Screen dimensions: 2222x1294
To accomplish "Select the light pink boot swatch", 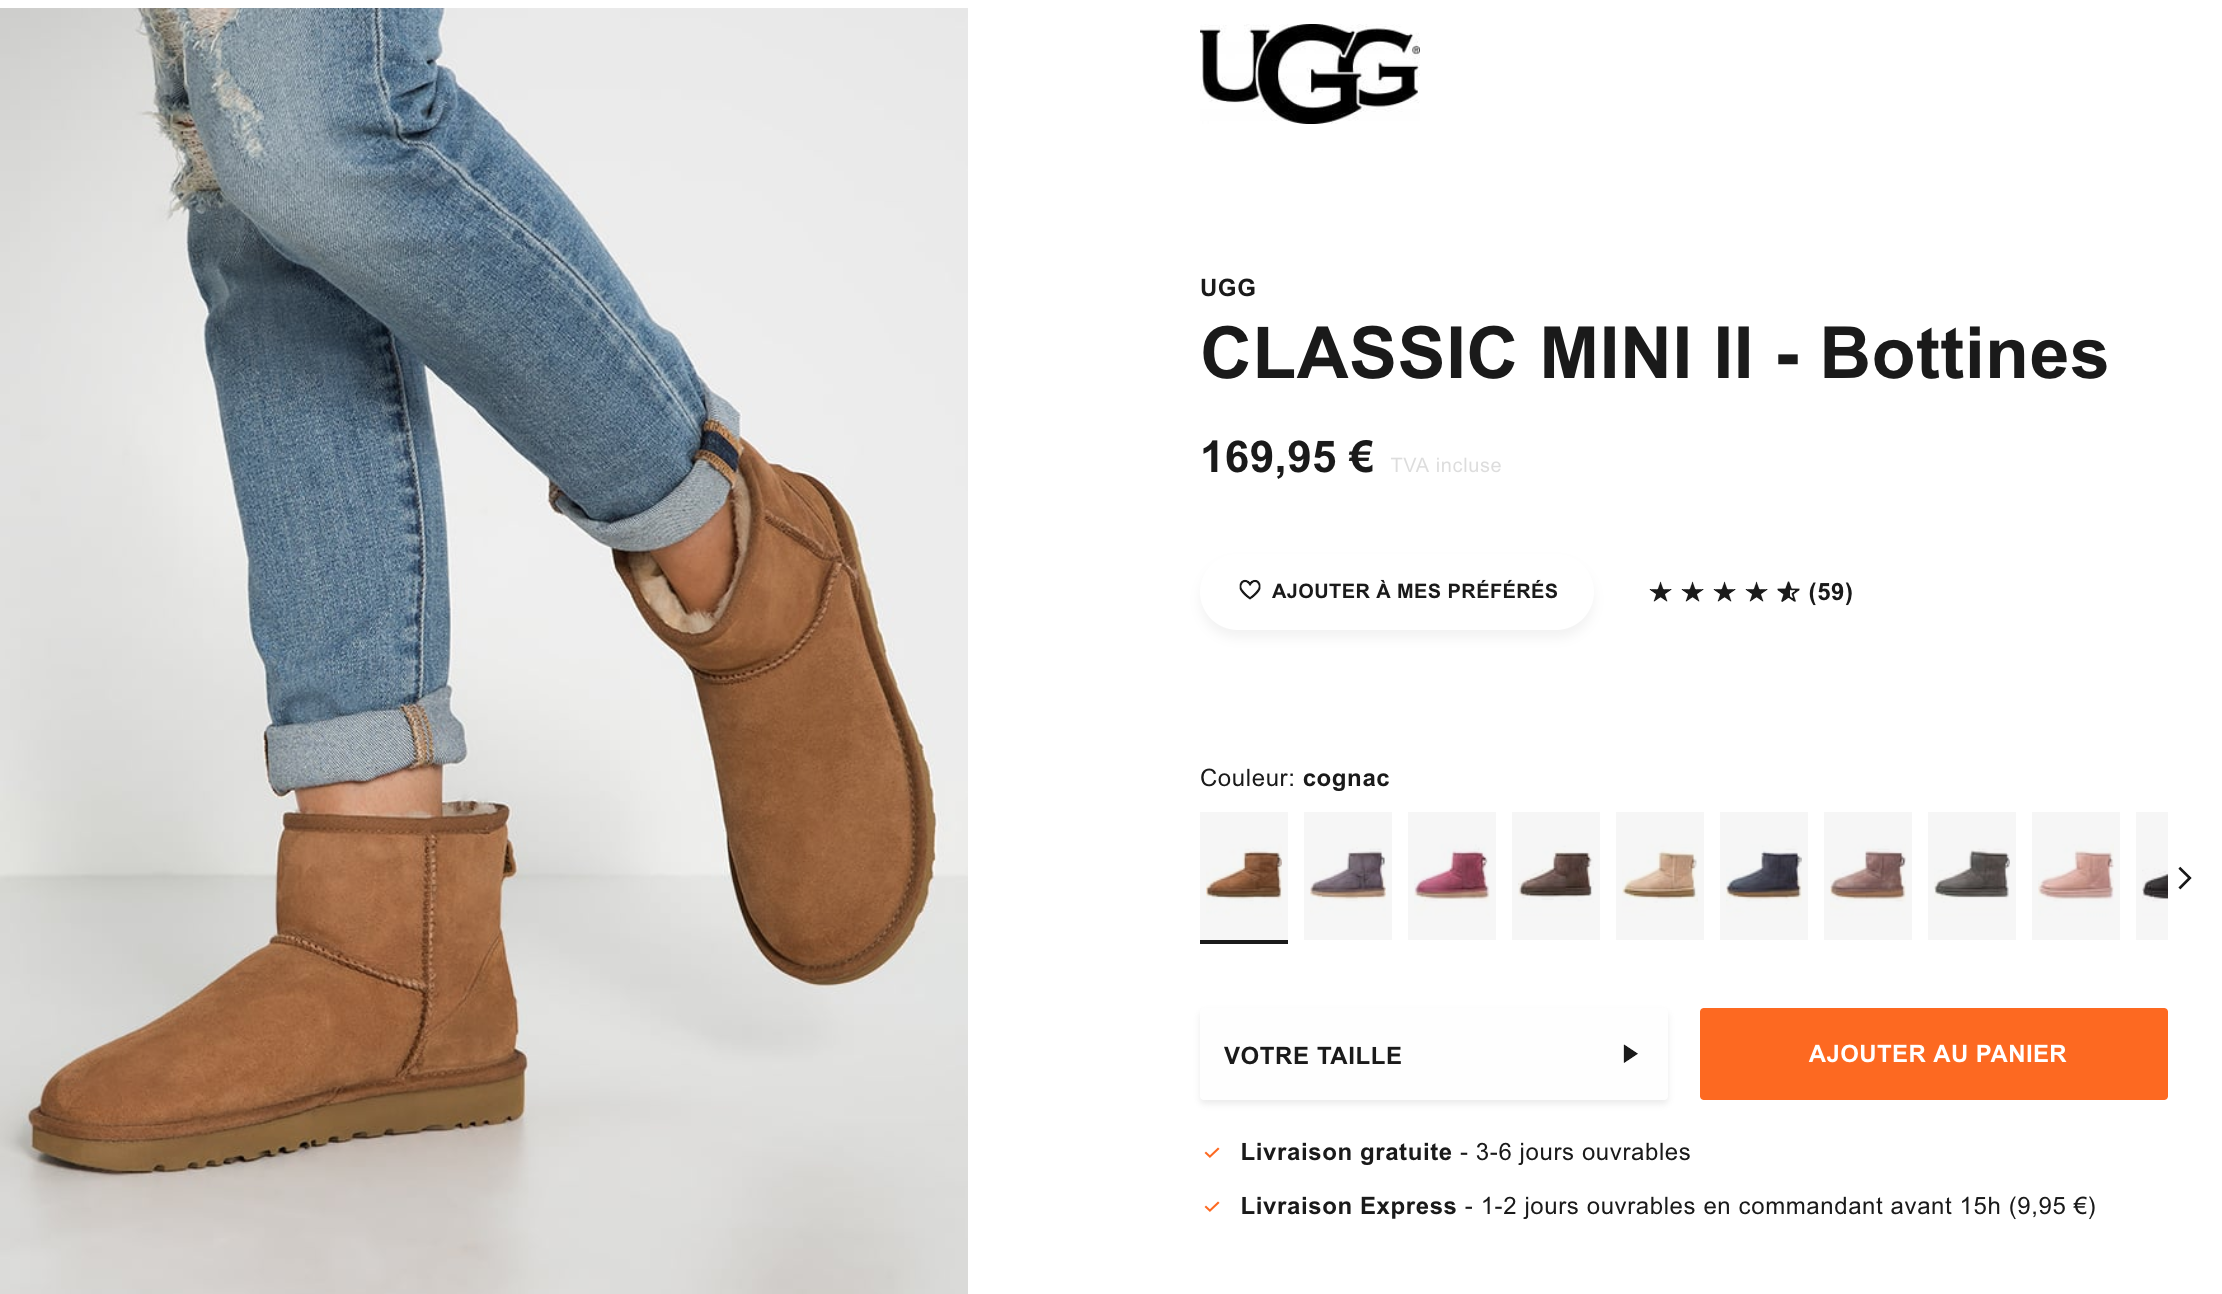I will click(2076, 876).
